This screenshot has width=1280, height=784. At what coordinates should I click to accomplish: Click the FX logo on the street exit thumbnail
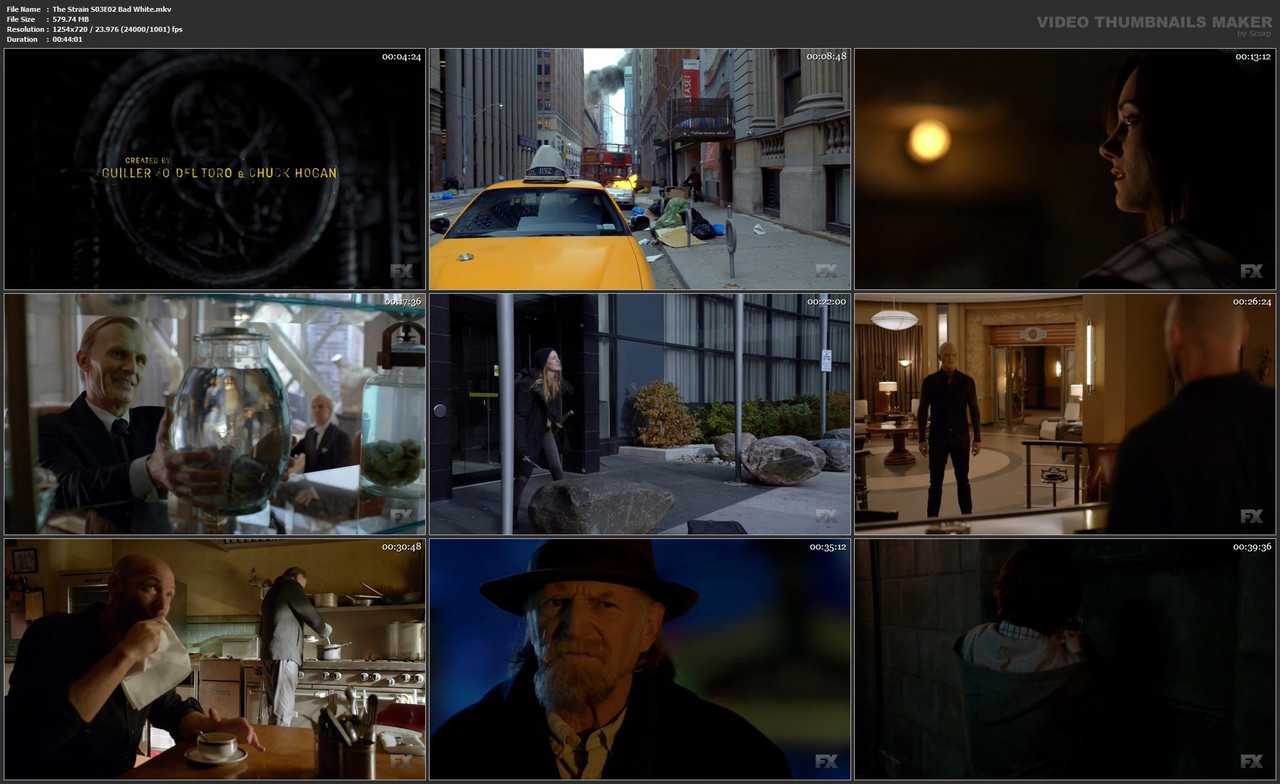pos(828,515)
